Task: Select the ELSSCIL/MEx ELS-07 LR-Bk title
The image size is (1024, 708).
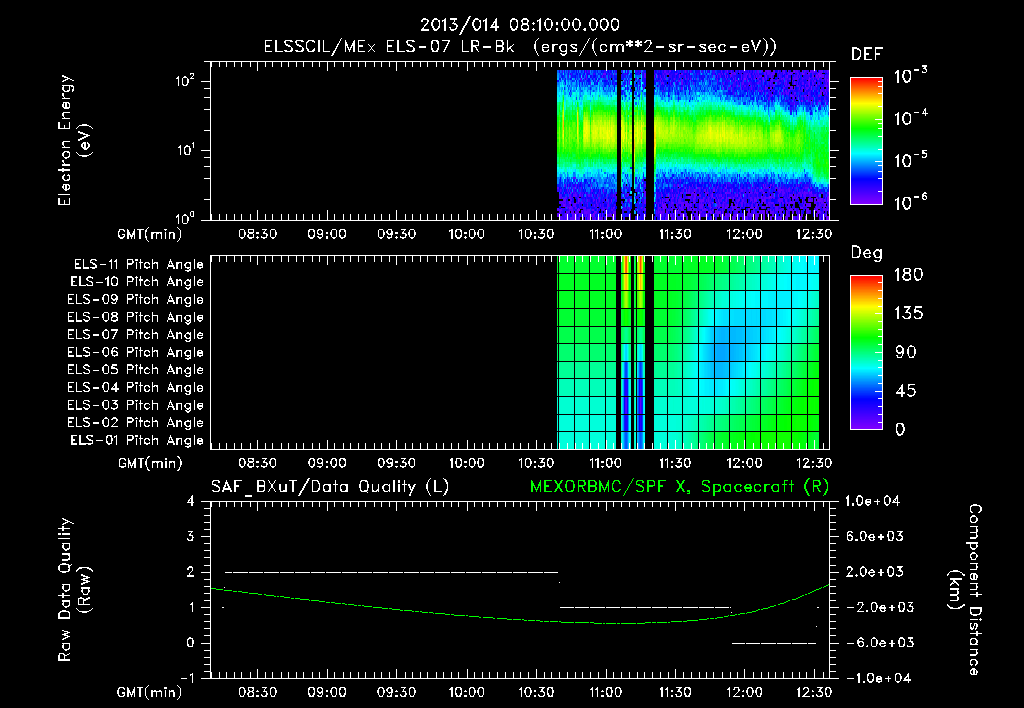Action: point(389,47)
